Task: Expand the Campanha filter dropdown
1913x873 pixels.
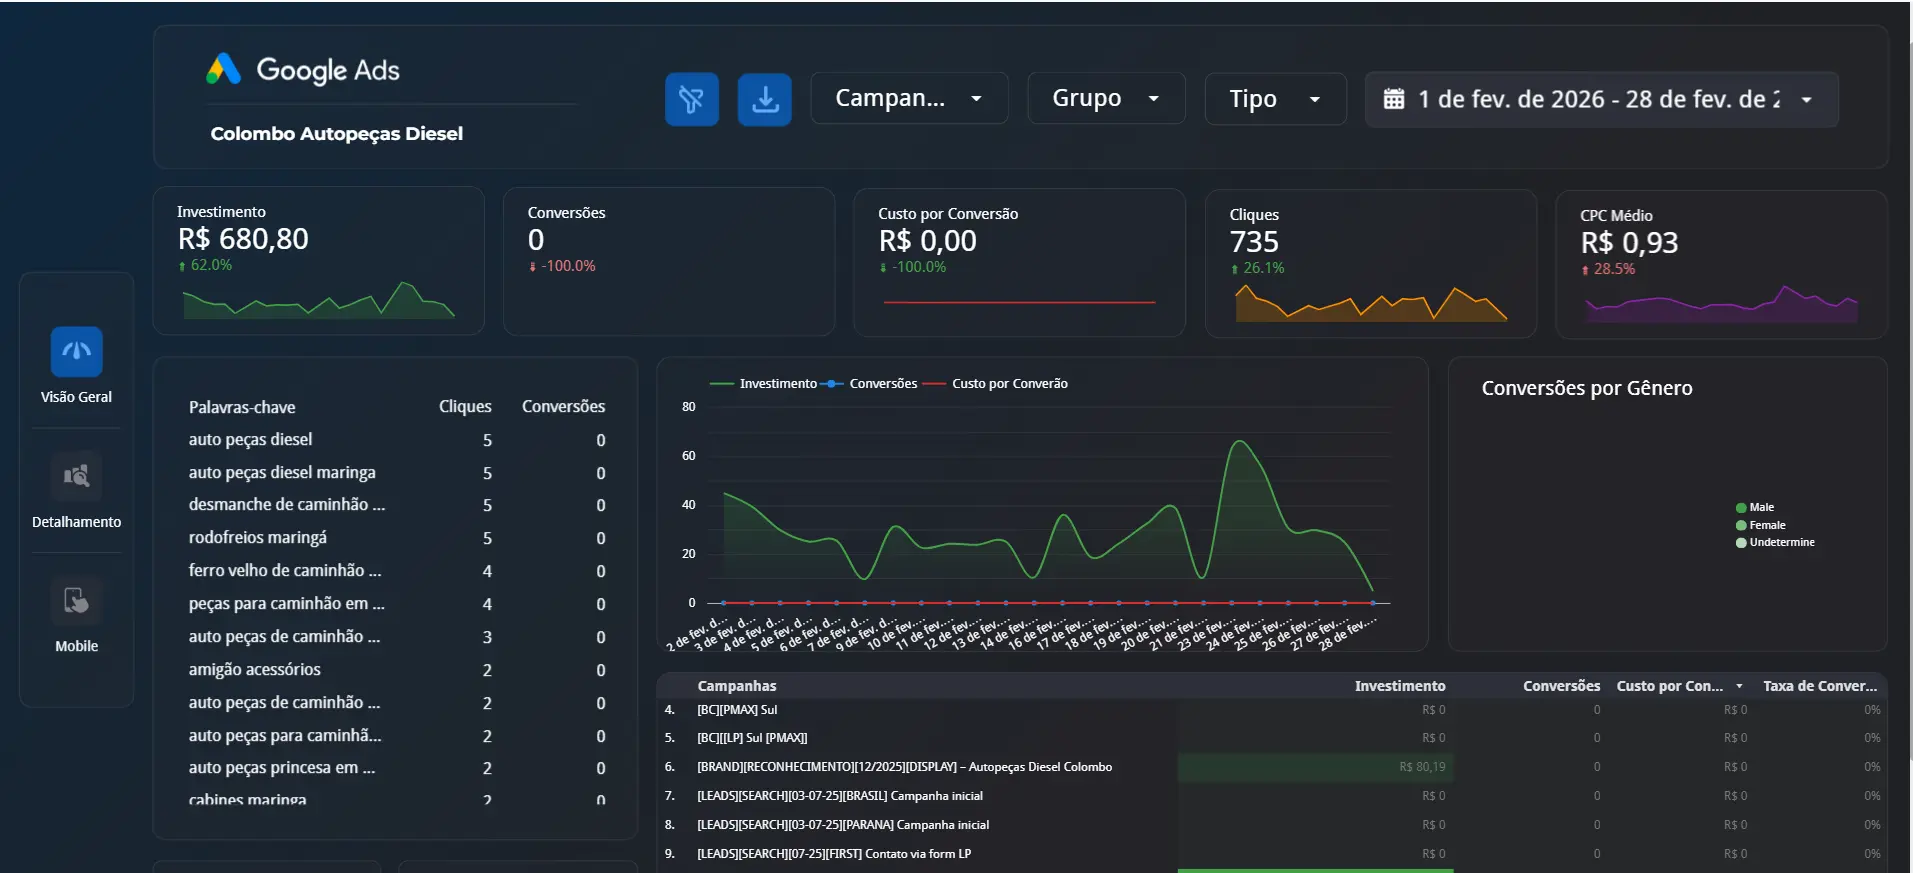Action: [x=908, y=98]
